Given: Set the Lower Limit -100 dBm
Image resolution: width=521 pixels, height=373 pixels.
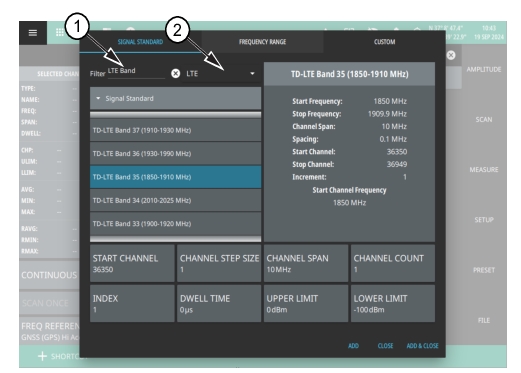Looking at the screenshot, I should (x=393, y=303).
